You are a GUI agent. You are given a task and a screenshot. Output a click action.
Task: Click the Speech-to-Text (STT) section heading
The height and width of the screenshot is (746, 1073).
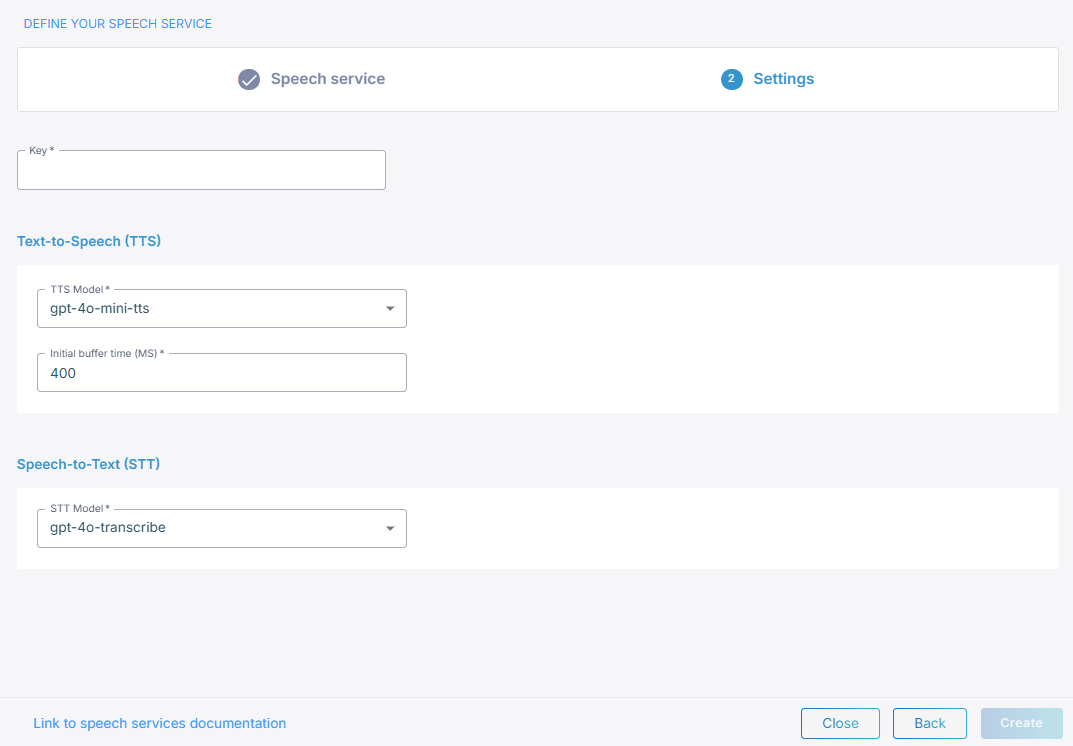pyautogui.click(x=89, y=464)
